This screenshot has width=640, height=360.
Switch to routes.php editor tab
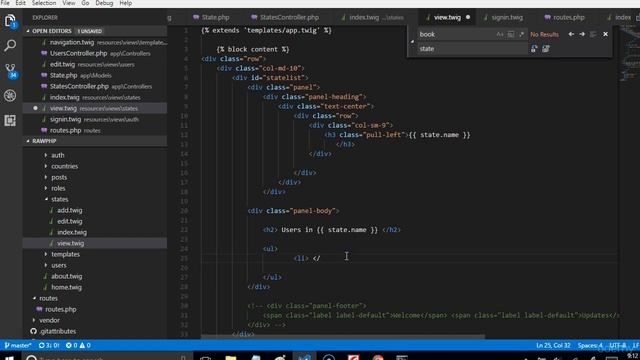pos(565,18)
